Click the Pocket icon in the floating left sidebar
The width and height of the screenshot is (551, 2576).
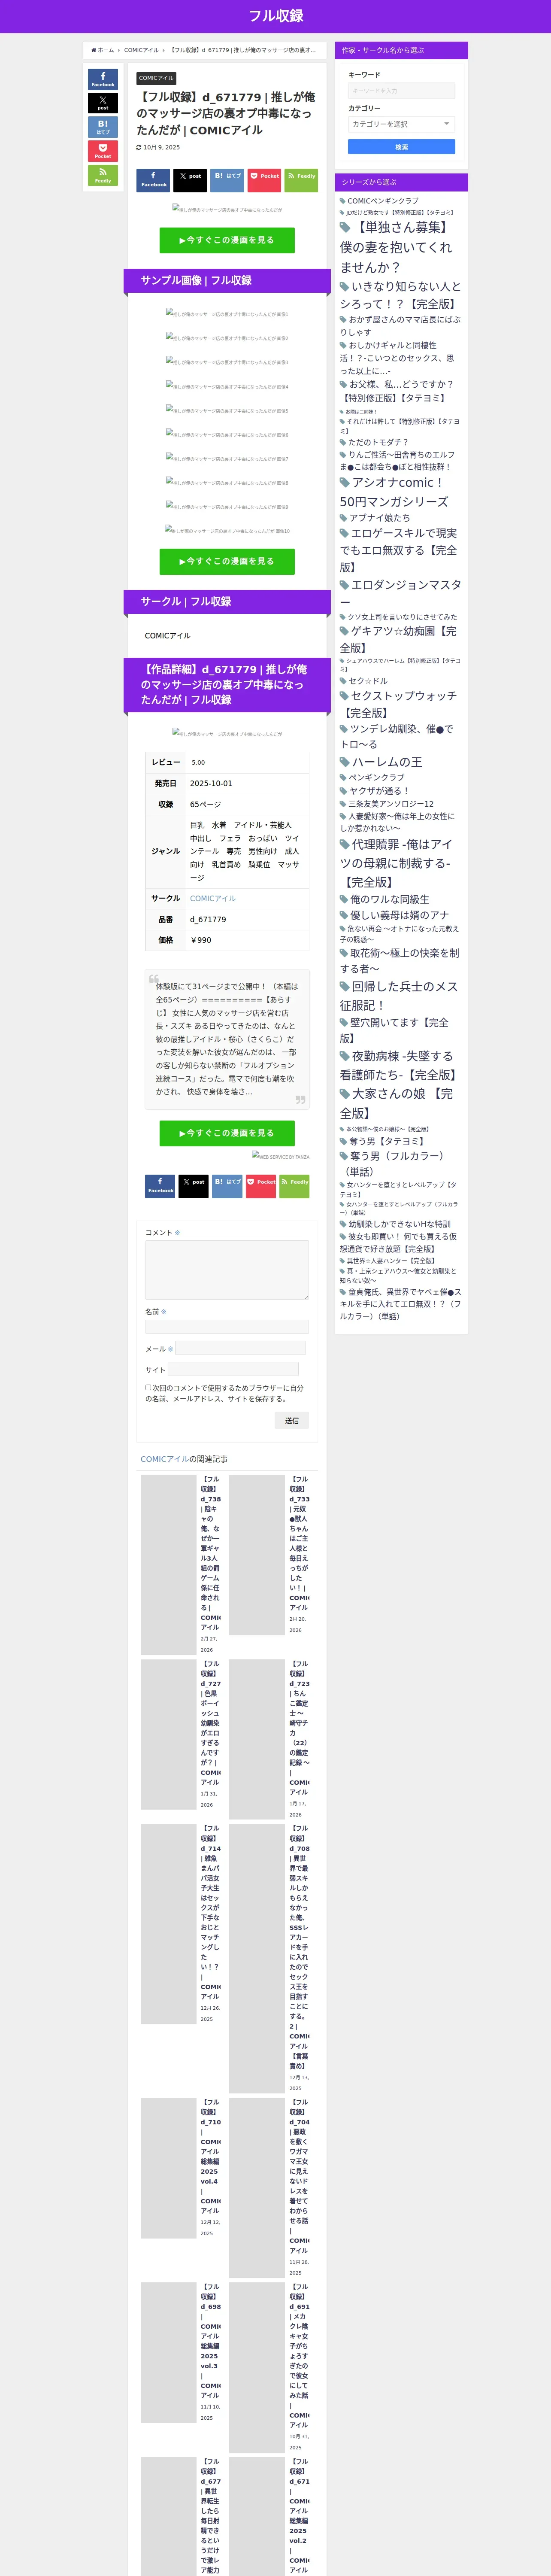coord(103,151)
